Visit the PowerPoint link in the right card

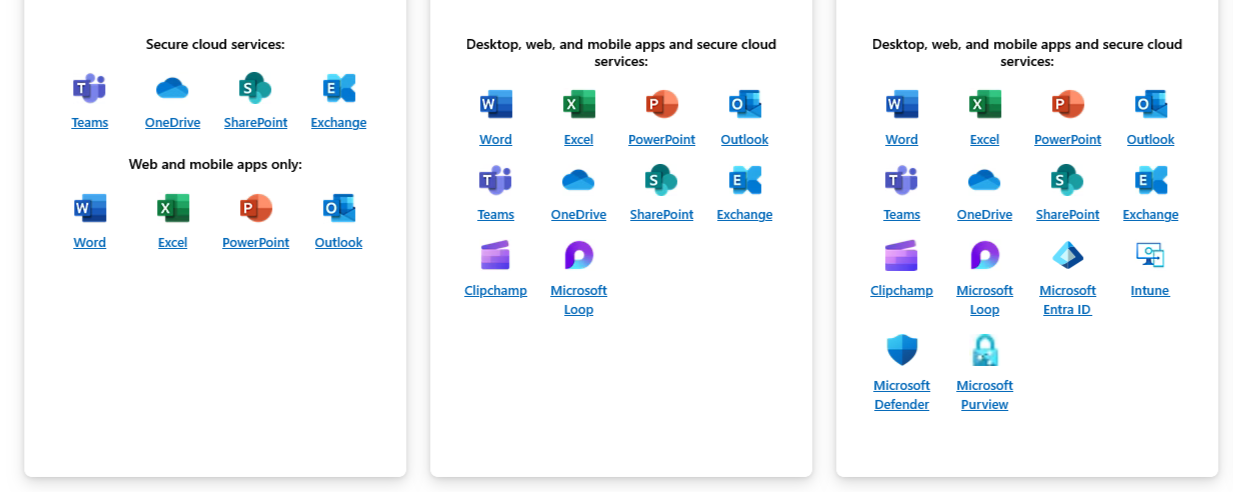pyautogui.click(x=1068, y=140)
